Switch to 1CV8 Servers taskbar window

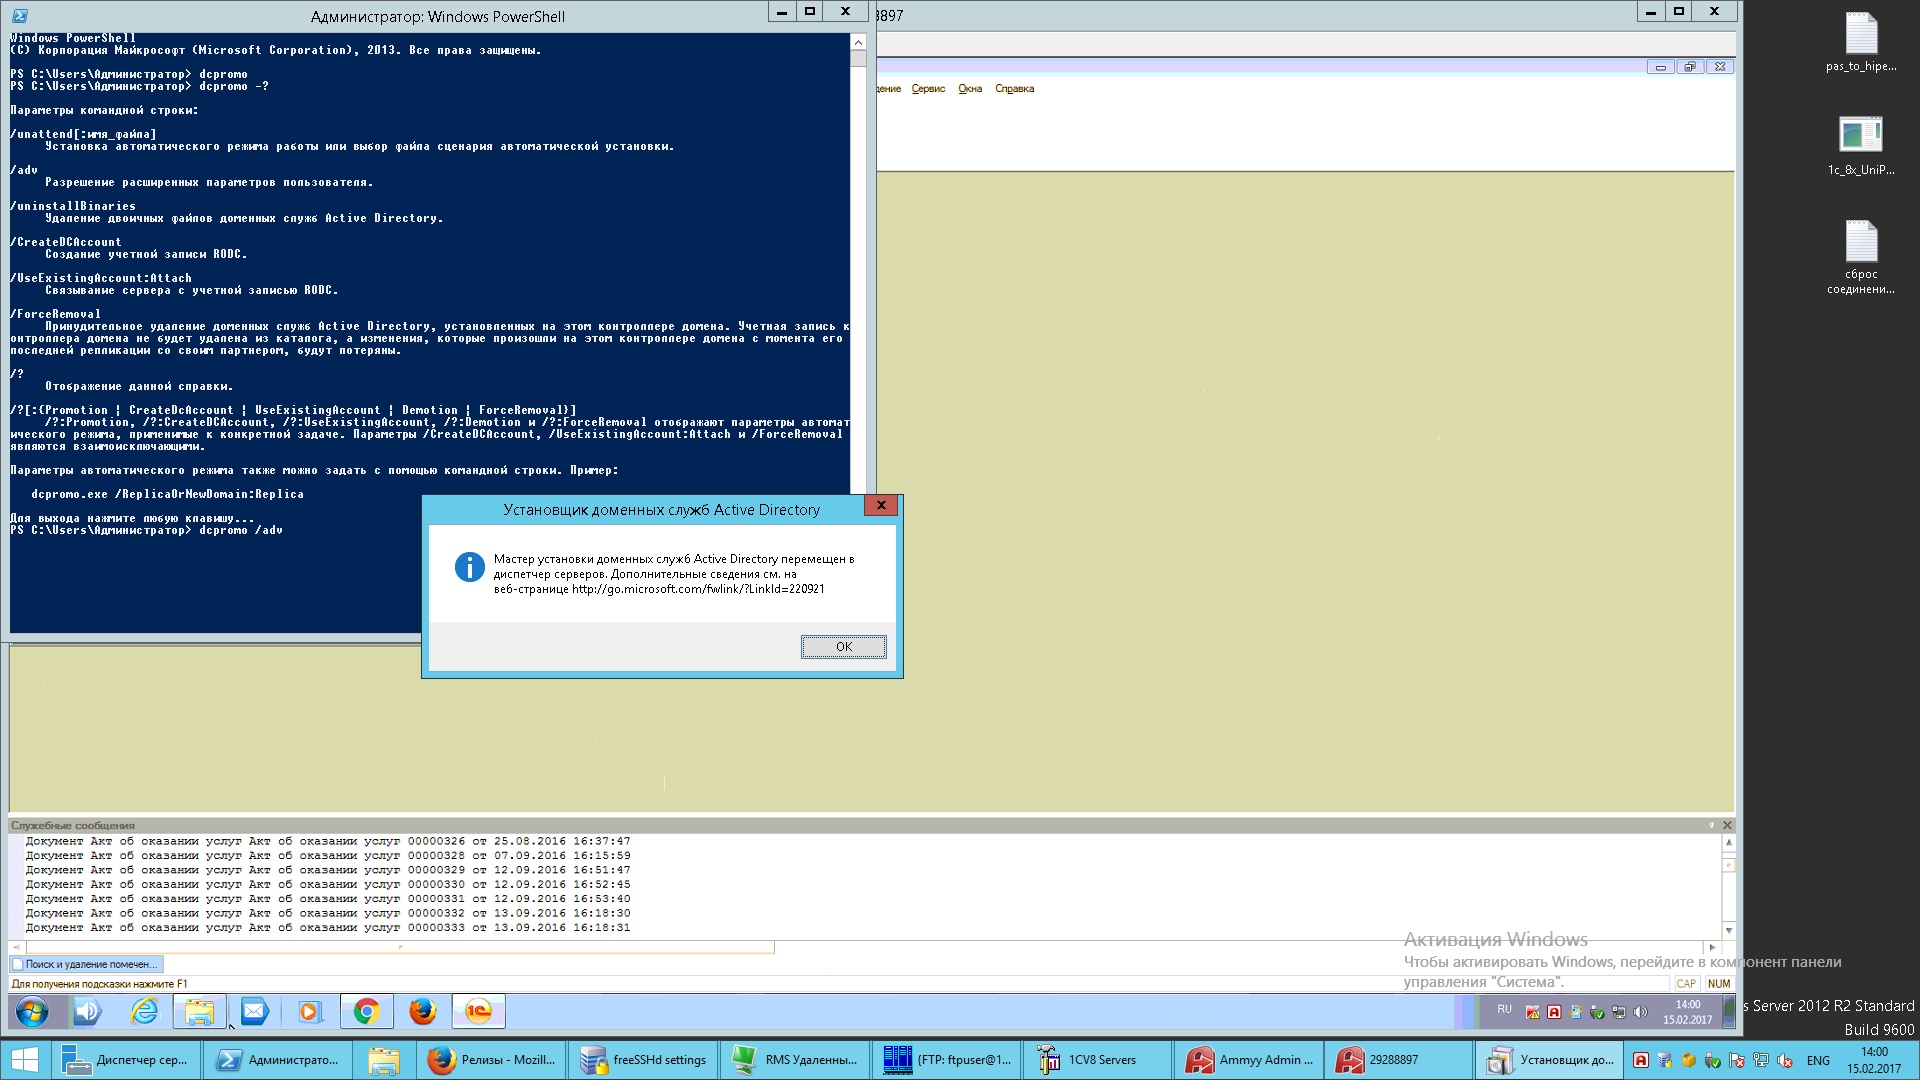click(1099, 1060)
